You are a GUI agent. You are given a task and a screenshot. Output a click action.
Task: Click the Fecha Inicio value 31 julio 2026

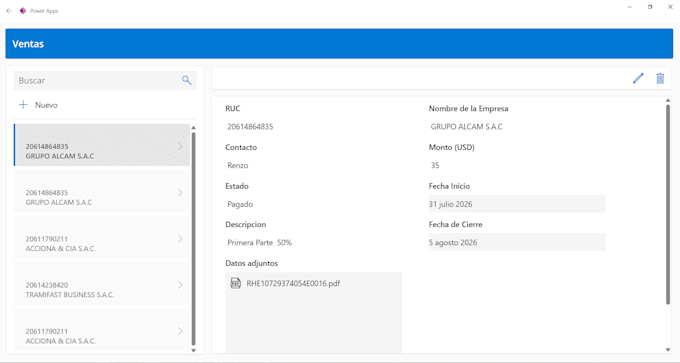click(517, 204)
